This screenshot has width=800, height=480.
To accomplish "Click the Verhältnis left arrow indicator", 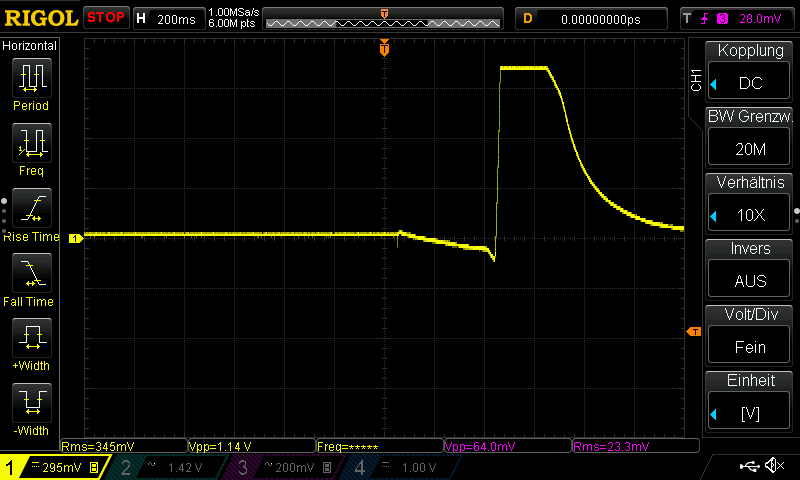I will click(x=714, y=216).
